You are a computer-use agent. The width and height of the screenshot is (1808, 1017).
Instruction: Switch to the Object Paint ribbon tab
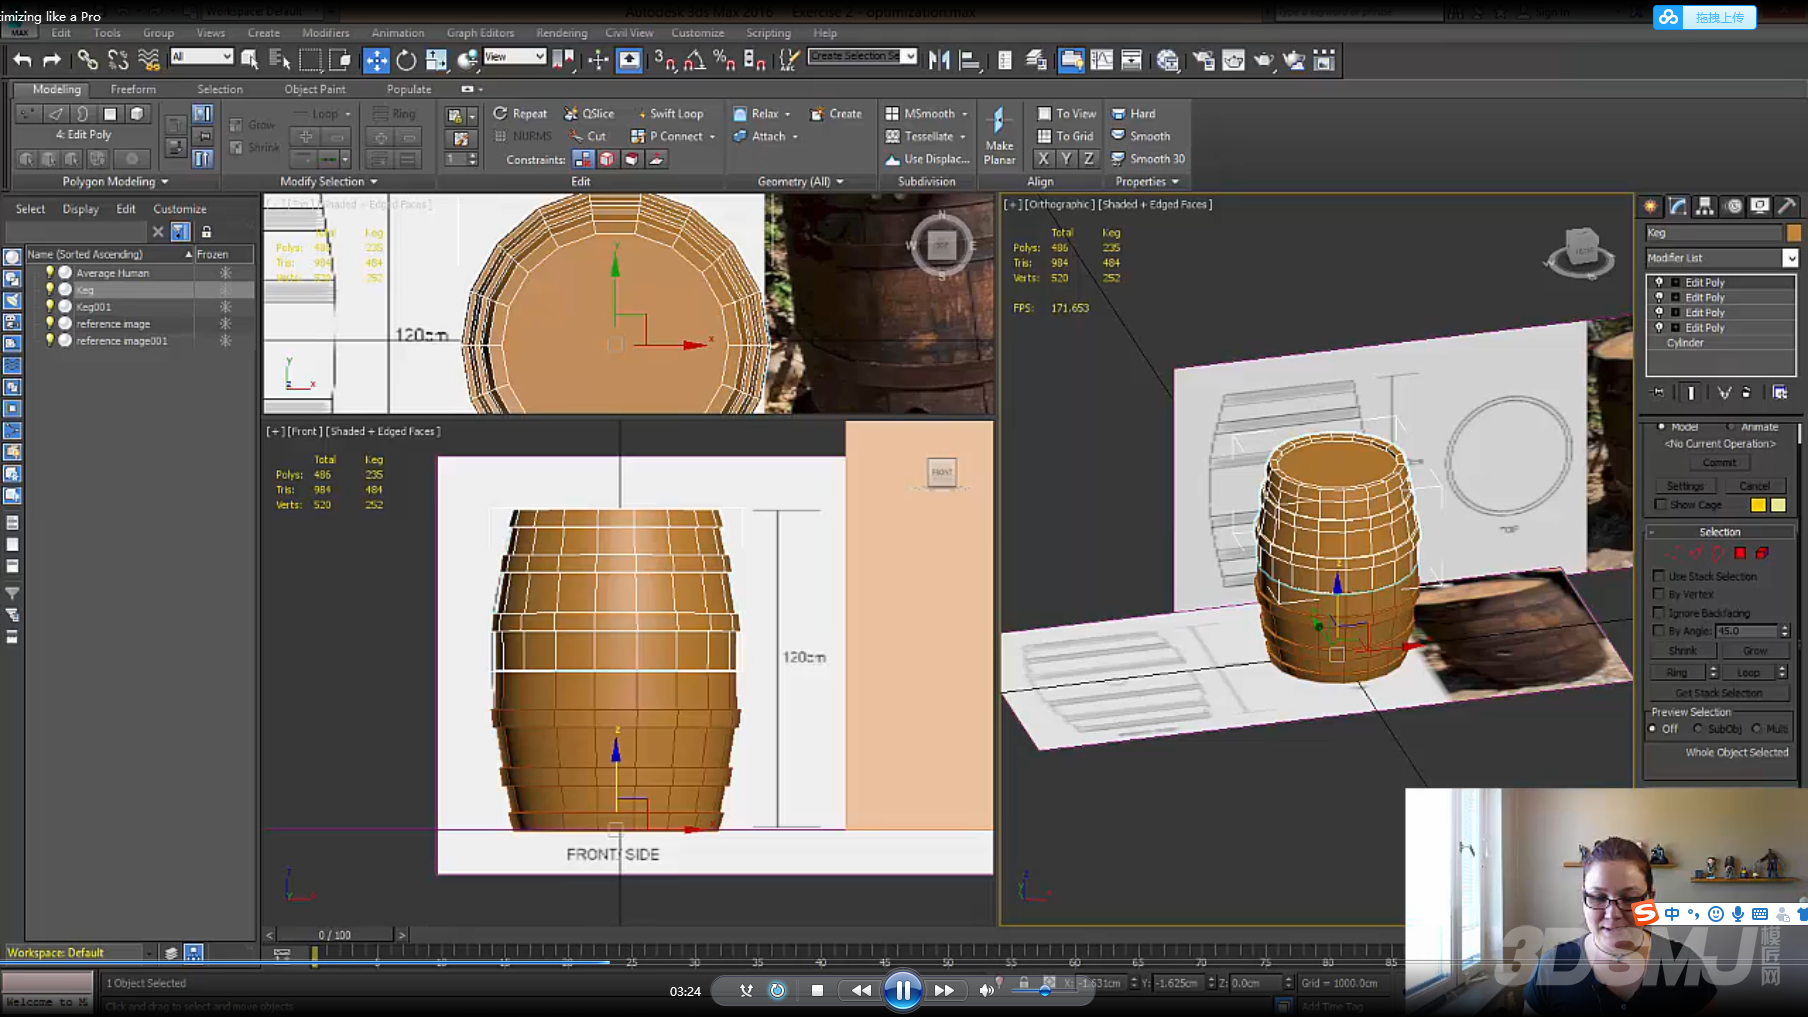(x=315, y=90)
